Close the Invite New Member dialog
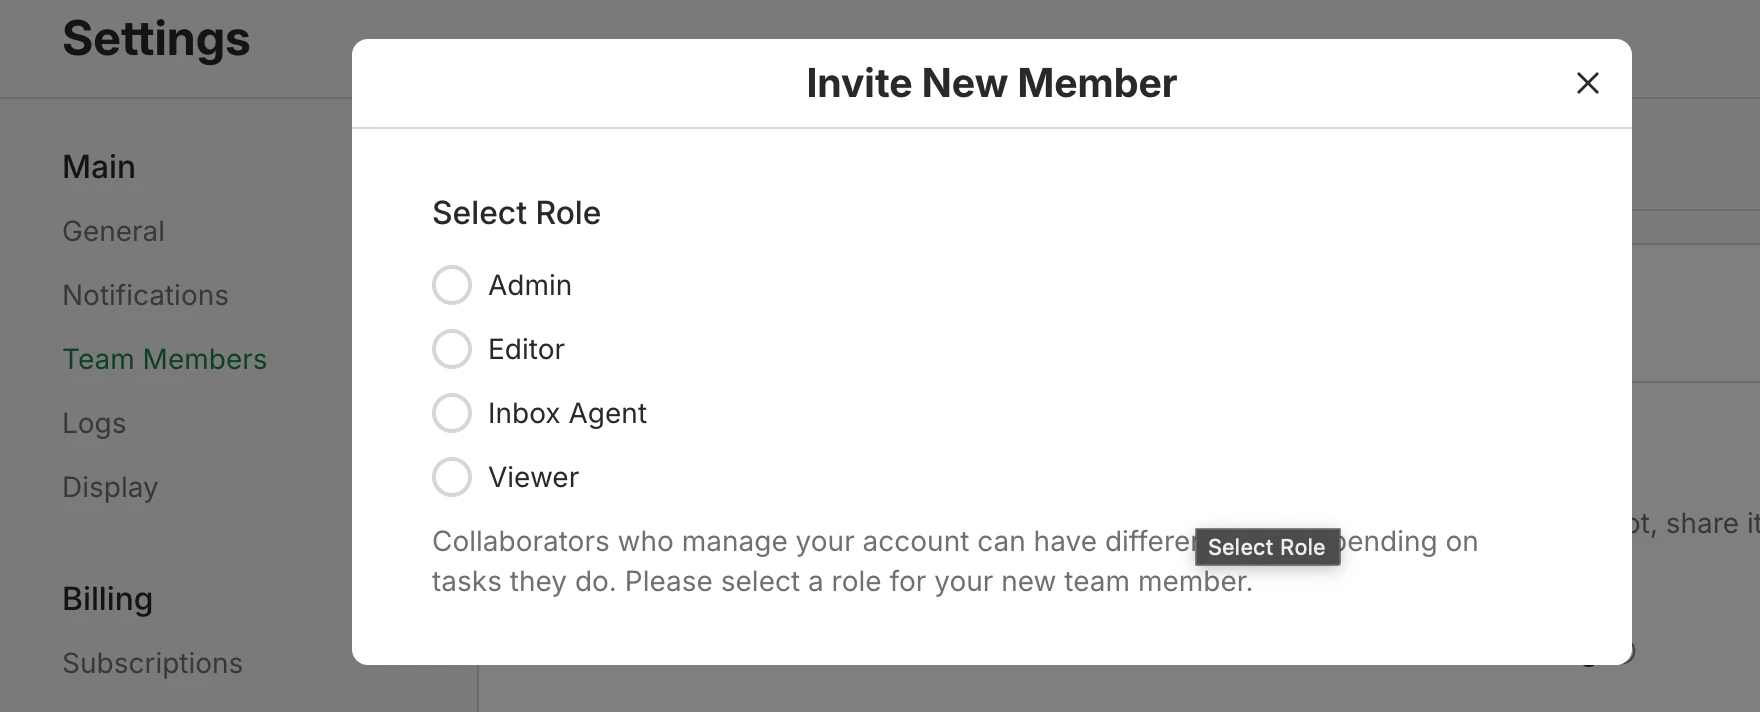The width and height of the screenshot is (1760, 712). [1588, 83]
